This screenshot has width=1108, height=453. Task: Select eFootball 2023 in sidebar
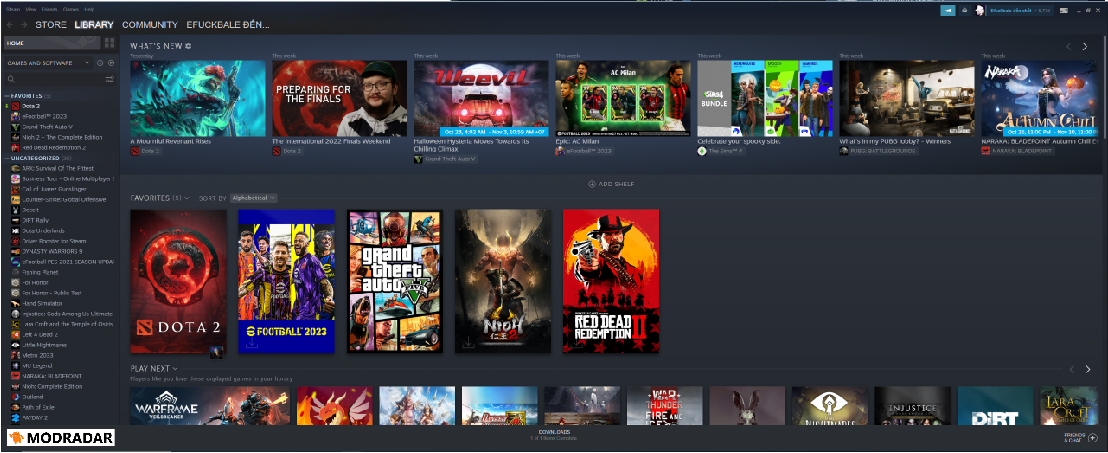pyautogui.click(x=44, y=116)
